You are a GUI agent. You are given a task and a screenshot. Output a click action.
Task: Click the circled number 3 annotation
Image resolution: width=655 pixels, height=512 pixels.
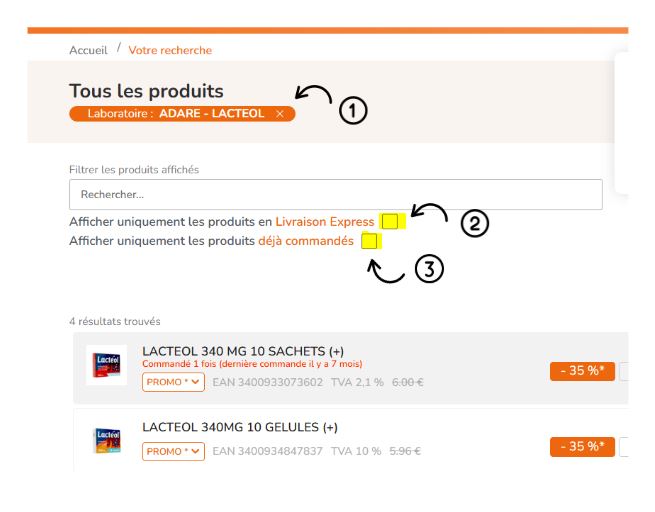[428, 269]
